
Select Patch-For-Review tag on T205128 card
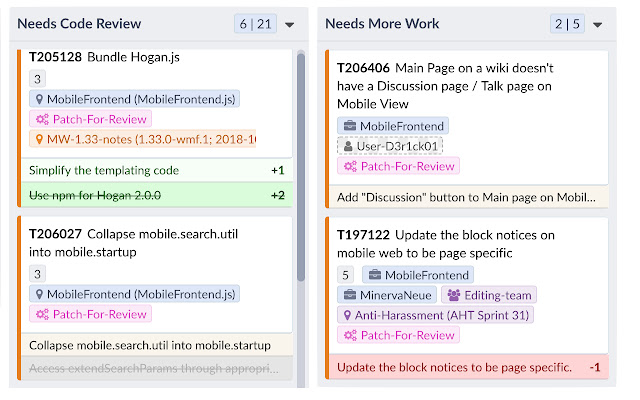coord(90,119)
